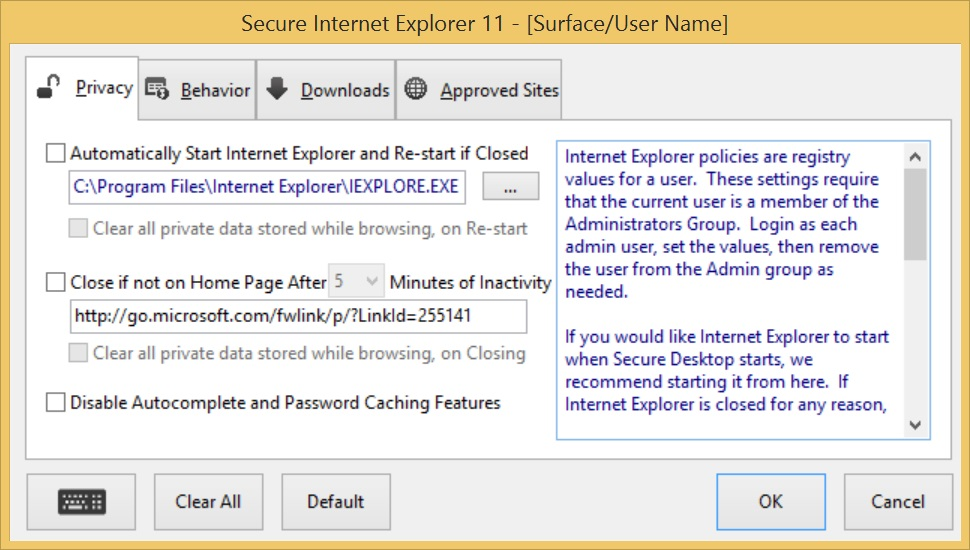Expand the minutes of inactivity dropdown
The width and height of the screenshot is (970, 550).
click(356, 281)
